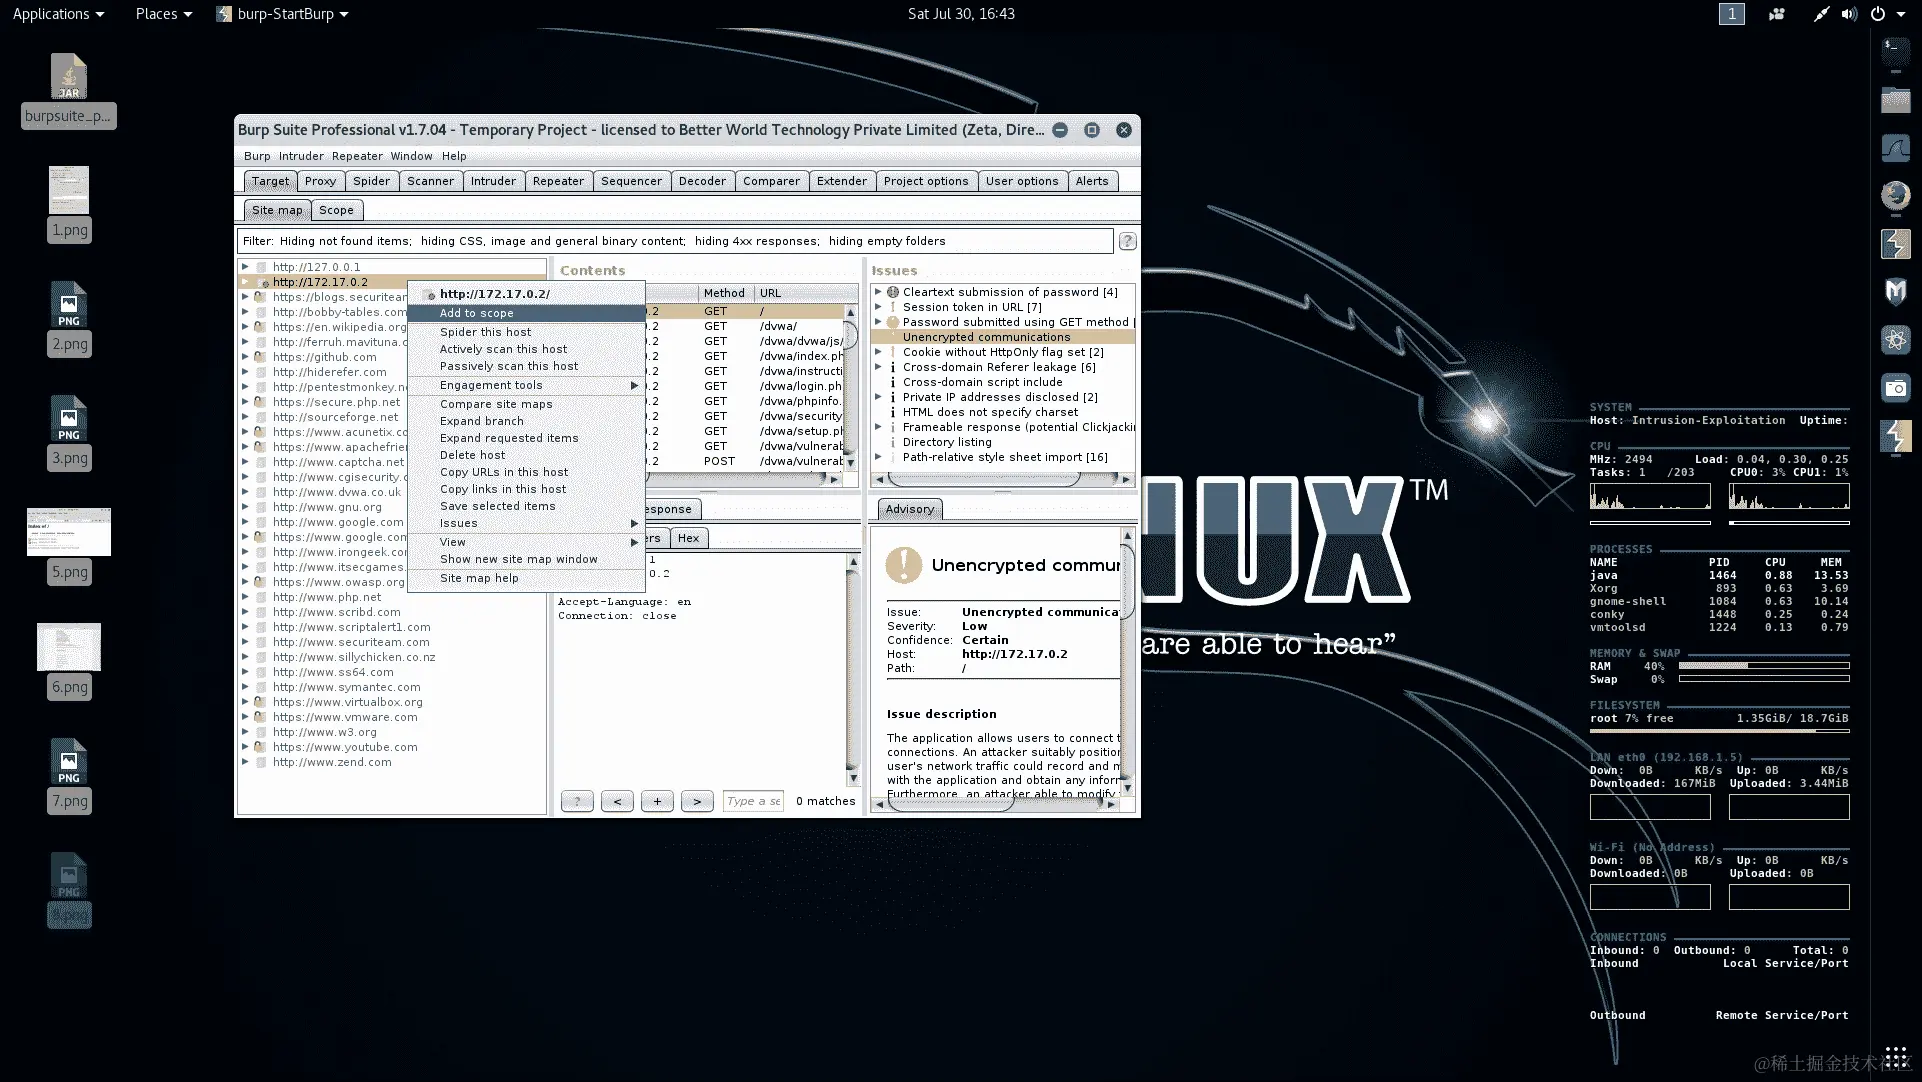Viewport: 1922px width, 1082px height.
Task: Switch to the Scope sub-tab
Action: coord(336,210)
